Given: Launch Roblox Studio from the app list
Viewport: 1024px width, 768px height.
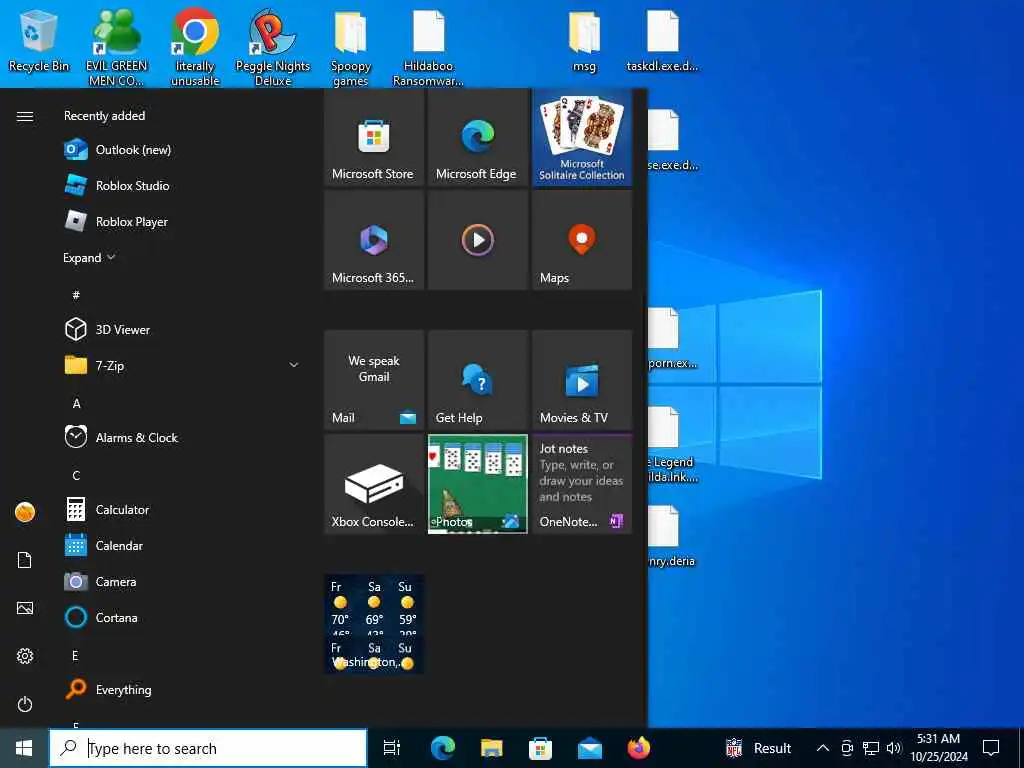Looking at the screenshot, I should (183, 186).
